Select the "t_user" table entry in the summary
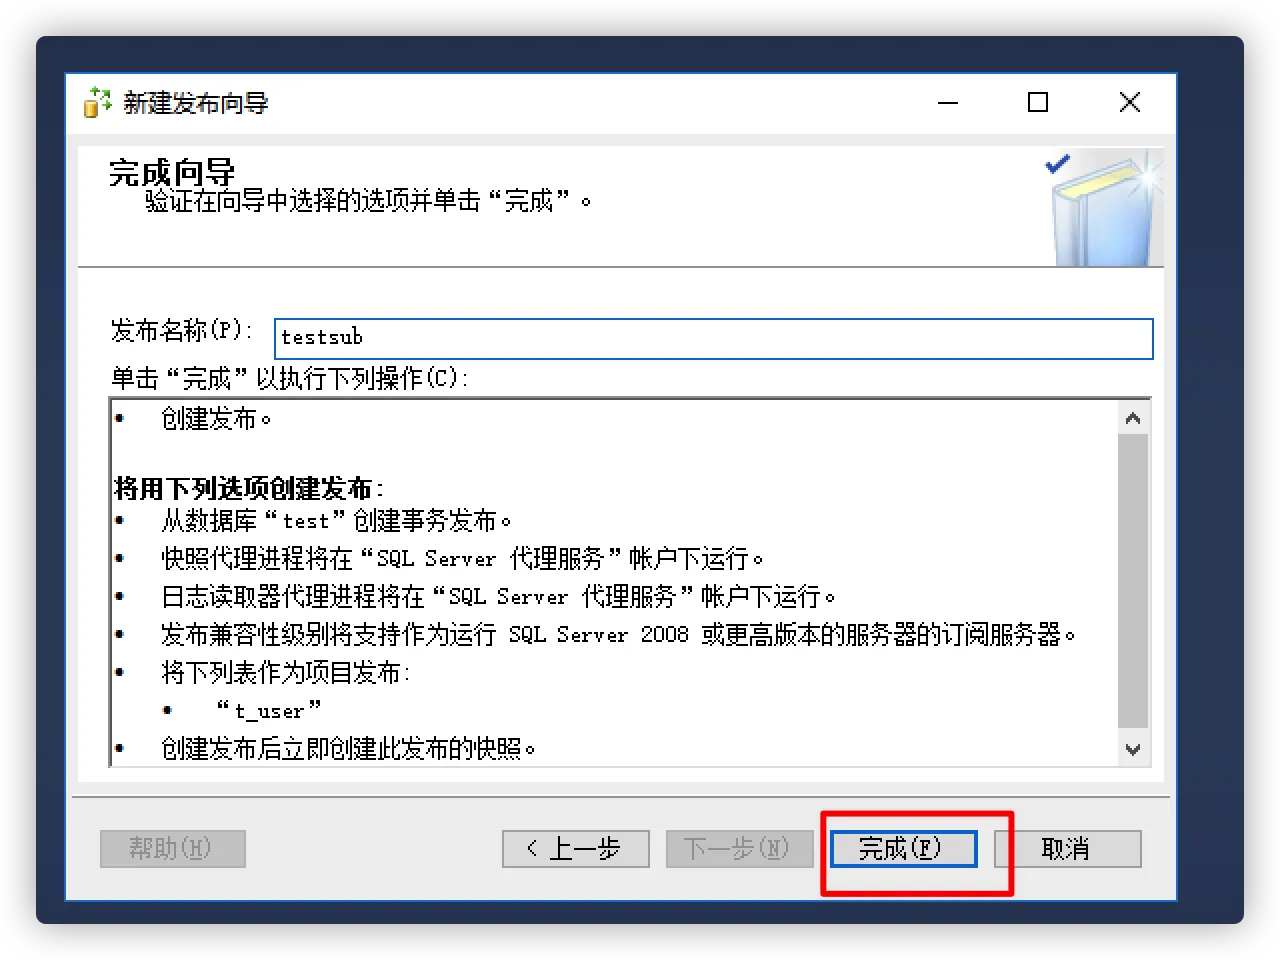Screen dimensions: 1280x960 268,710
